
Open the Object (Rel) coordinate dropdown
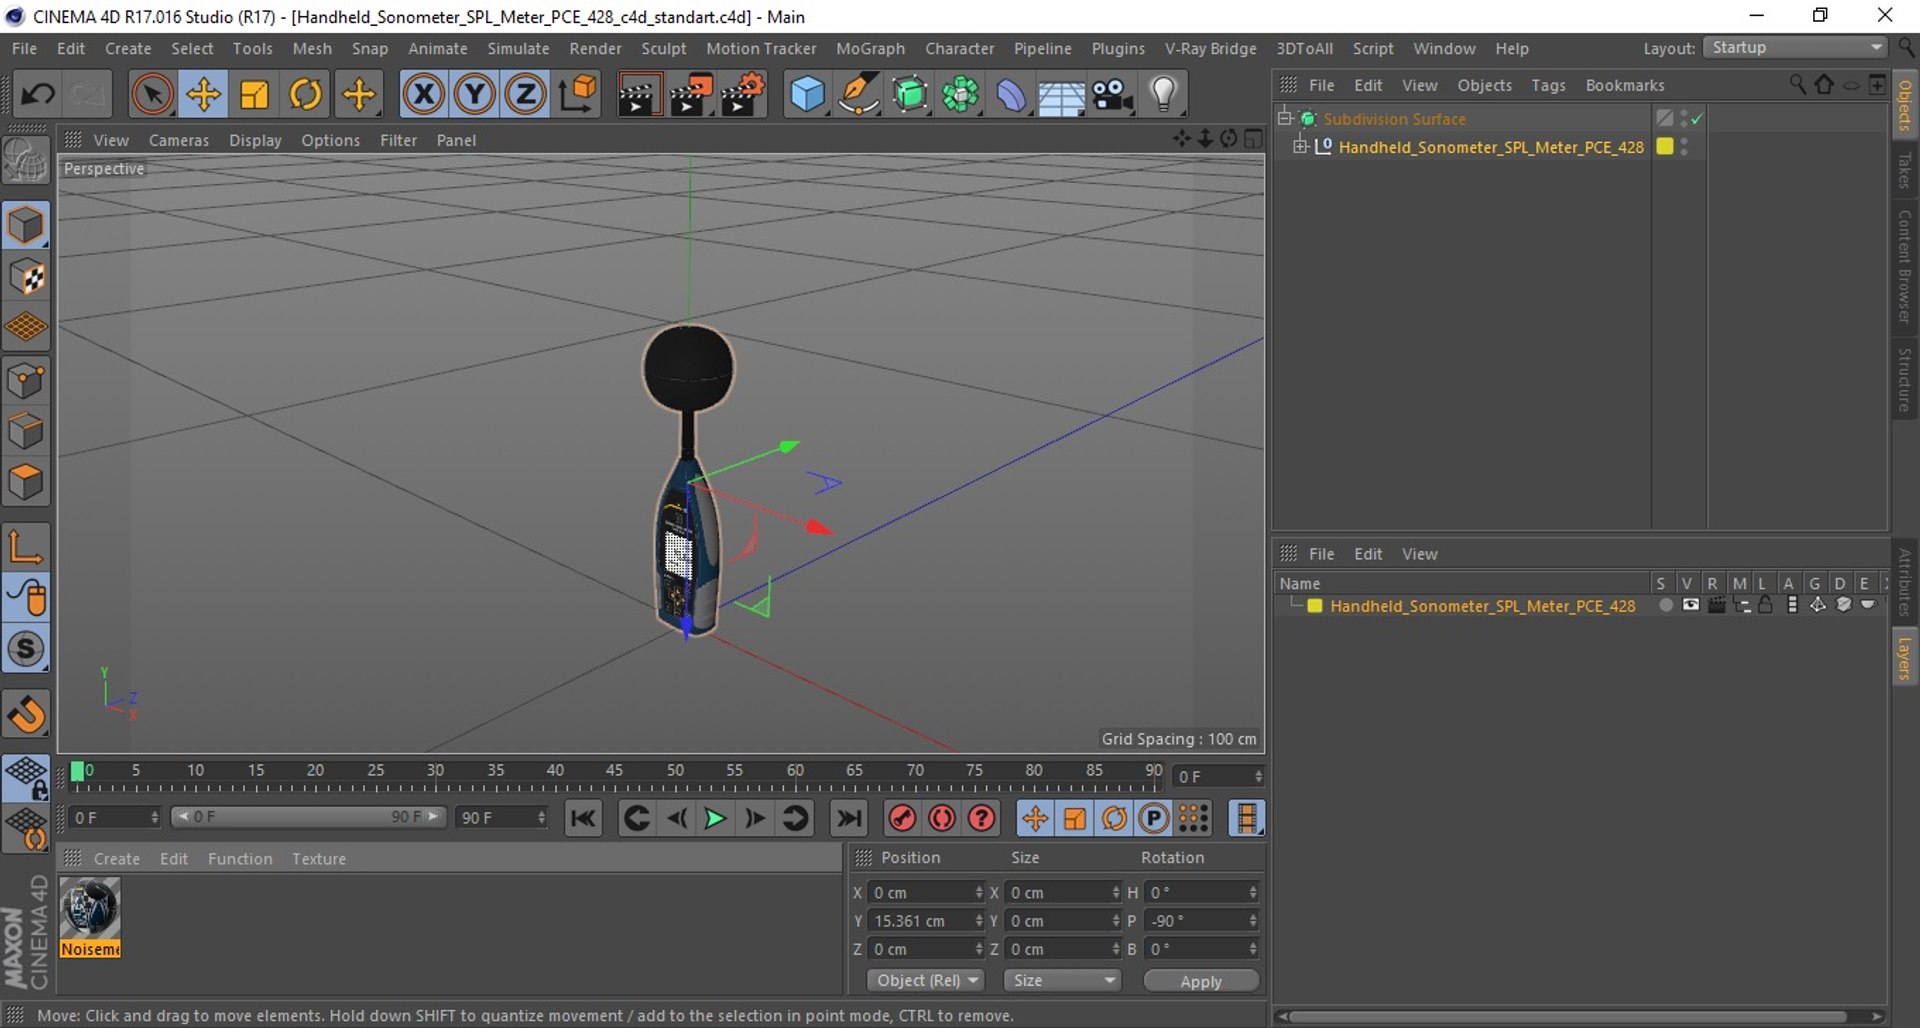click(925, 980)
